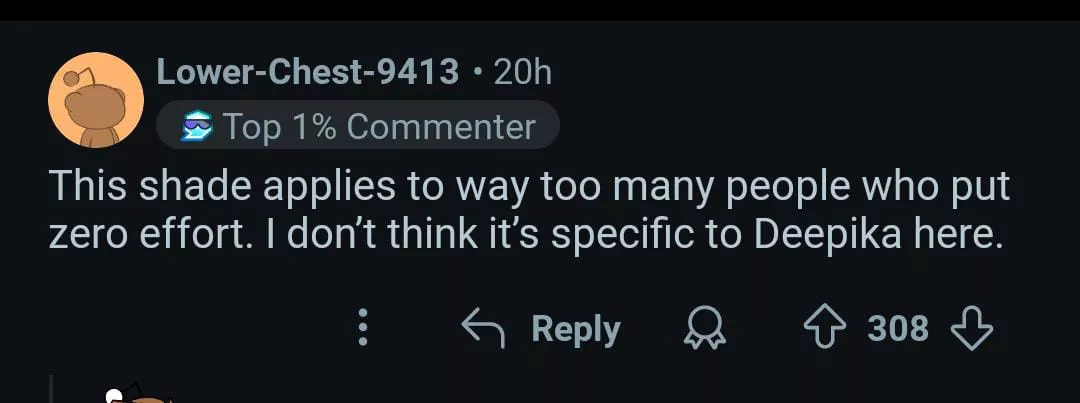This screenshot has width=1080, height=403.
Task: Tap the curved reply arrow icon
Action: click(x=484, y=328)
